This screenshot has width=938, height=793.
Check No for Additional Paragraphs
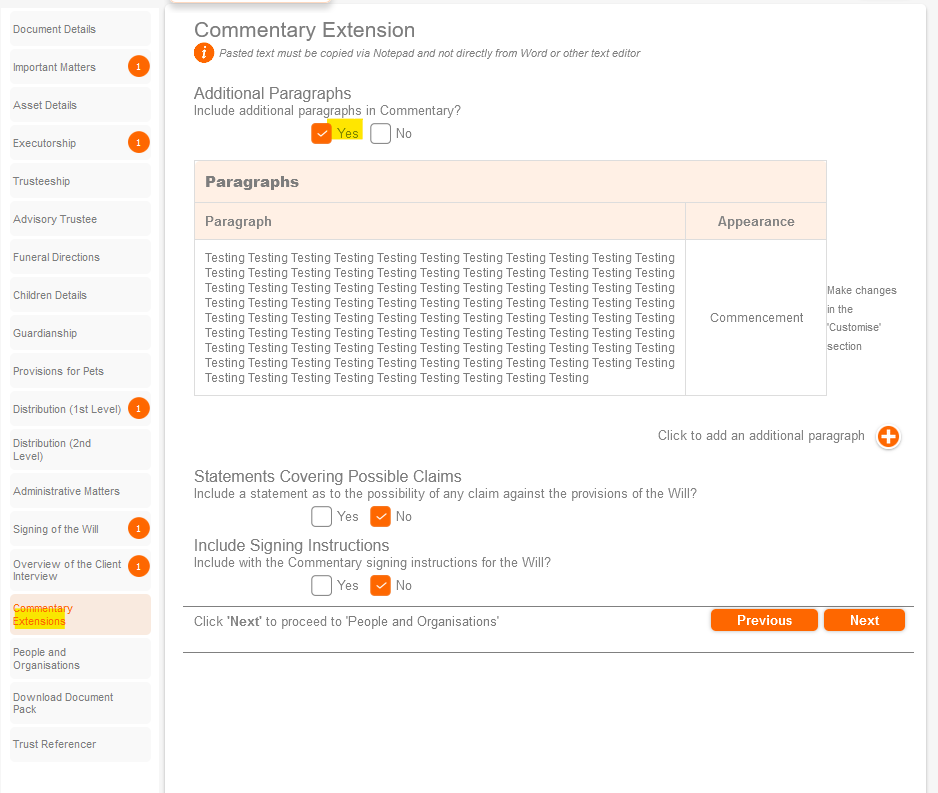tap(380, 134)
